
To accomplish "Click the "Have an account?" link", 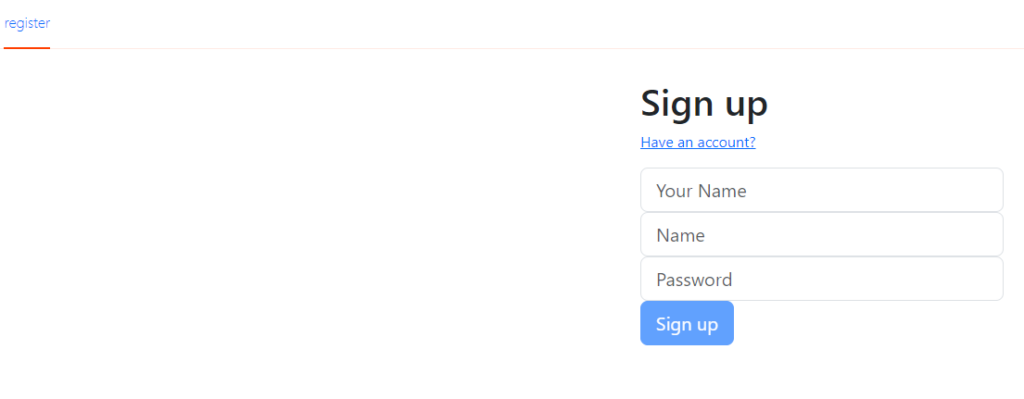I will tap(697, 142).
